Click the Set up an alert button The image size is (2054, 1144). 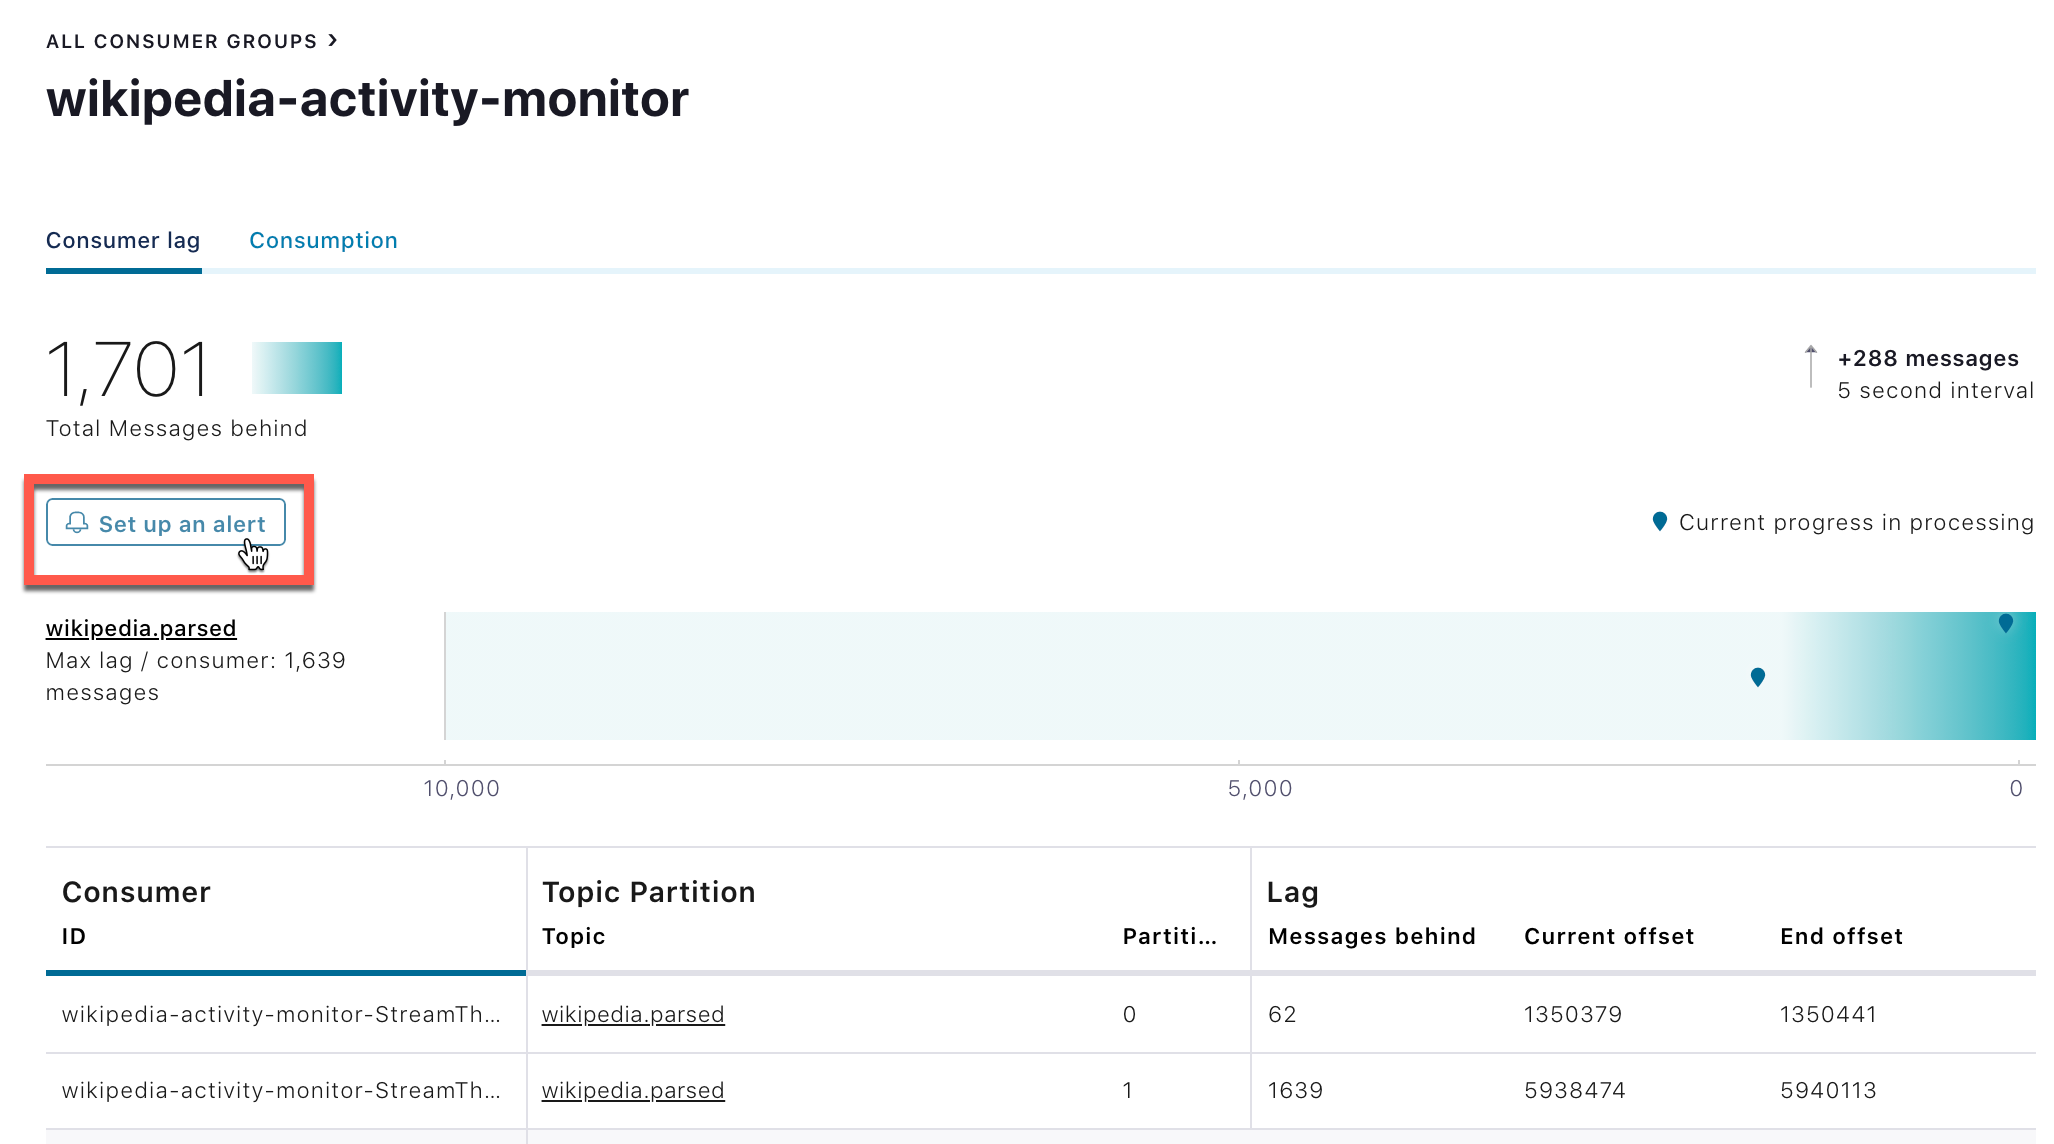pyautogui.click(x=166, y=523)
